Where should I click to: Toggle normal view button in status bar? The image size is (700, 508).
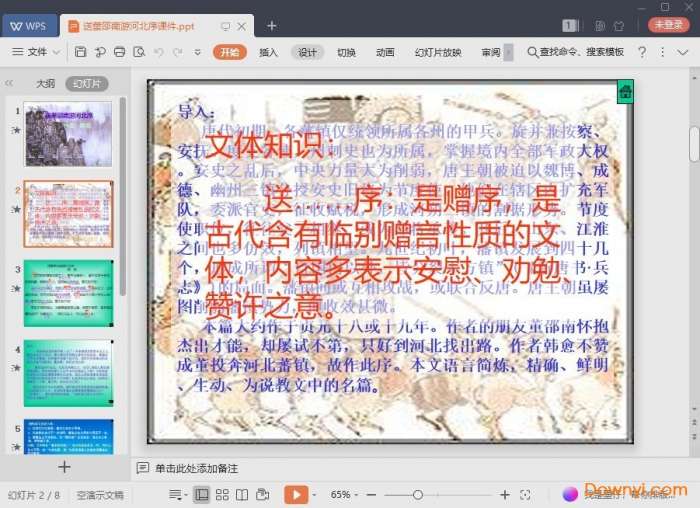pyautogui.click(x=202, y=494)
